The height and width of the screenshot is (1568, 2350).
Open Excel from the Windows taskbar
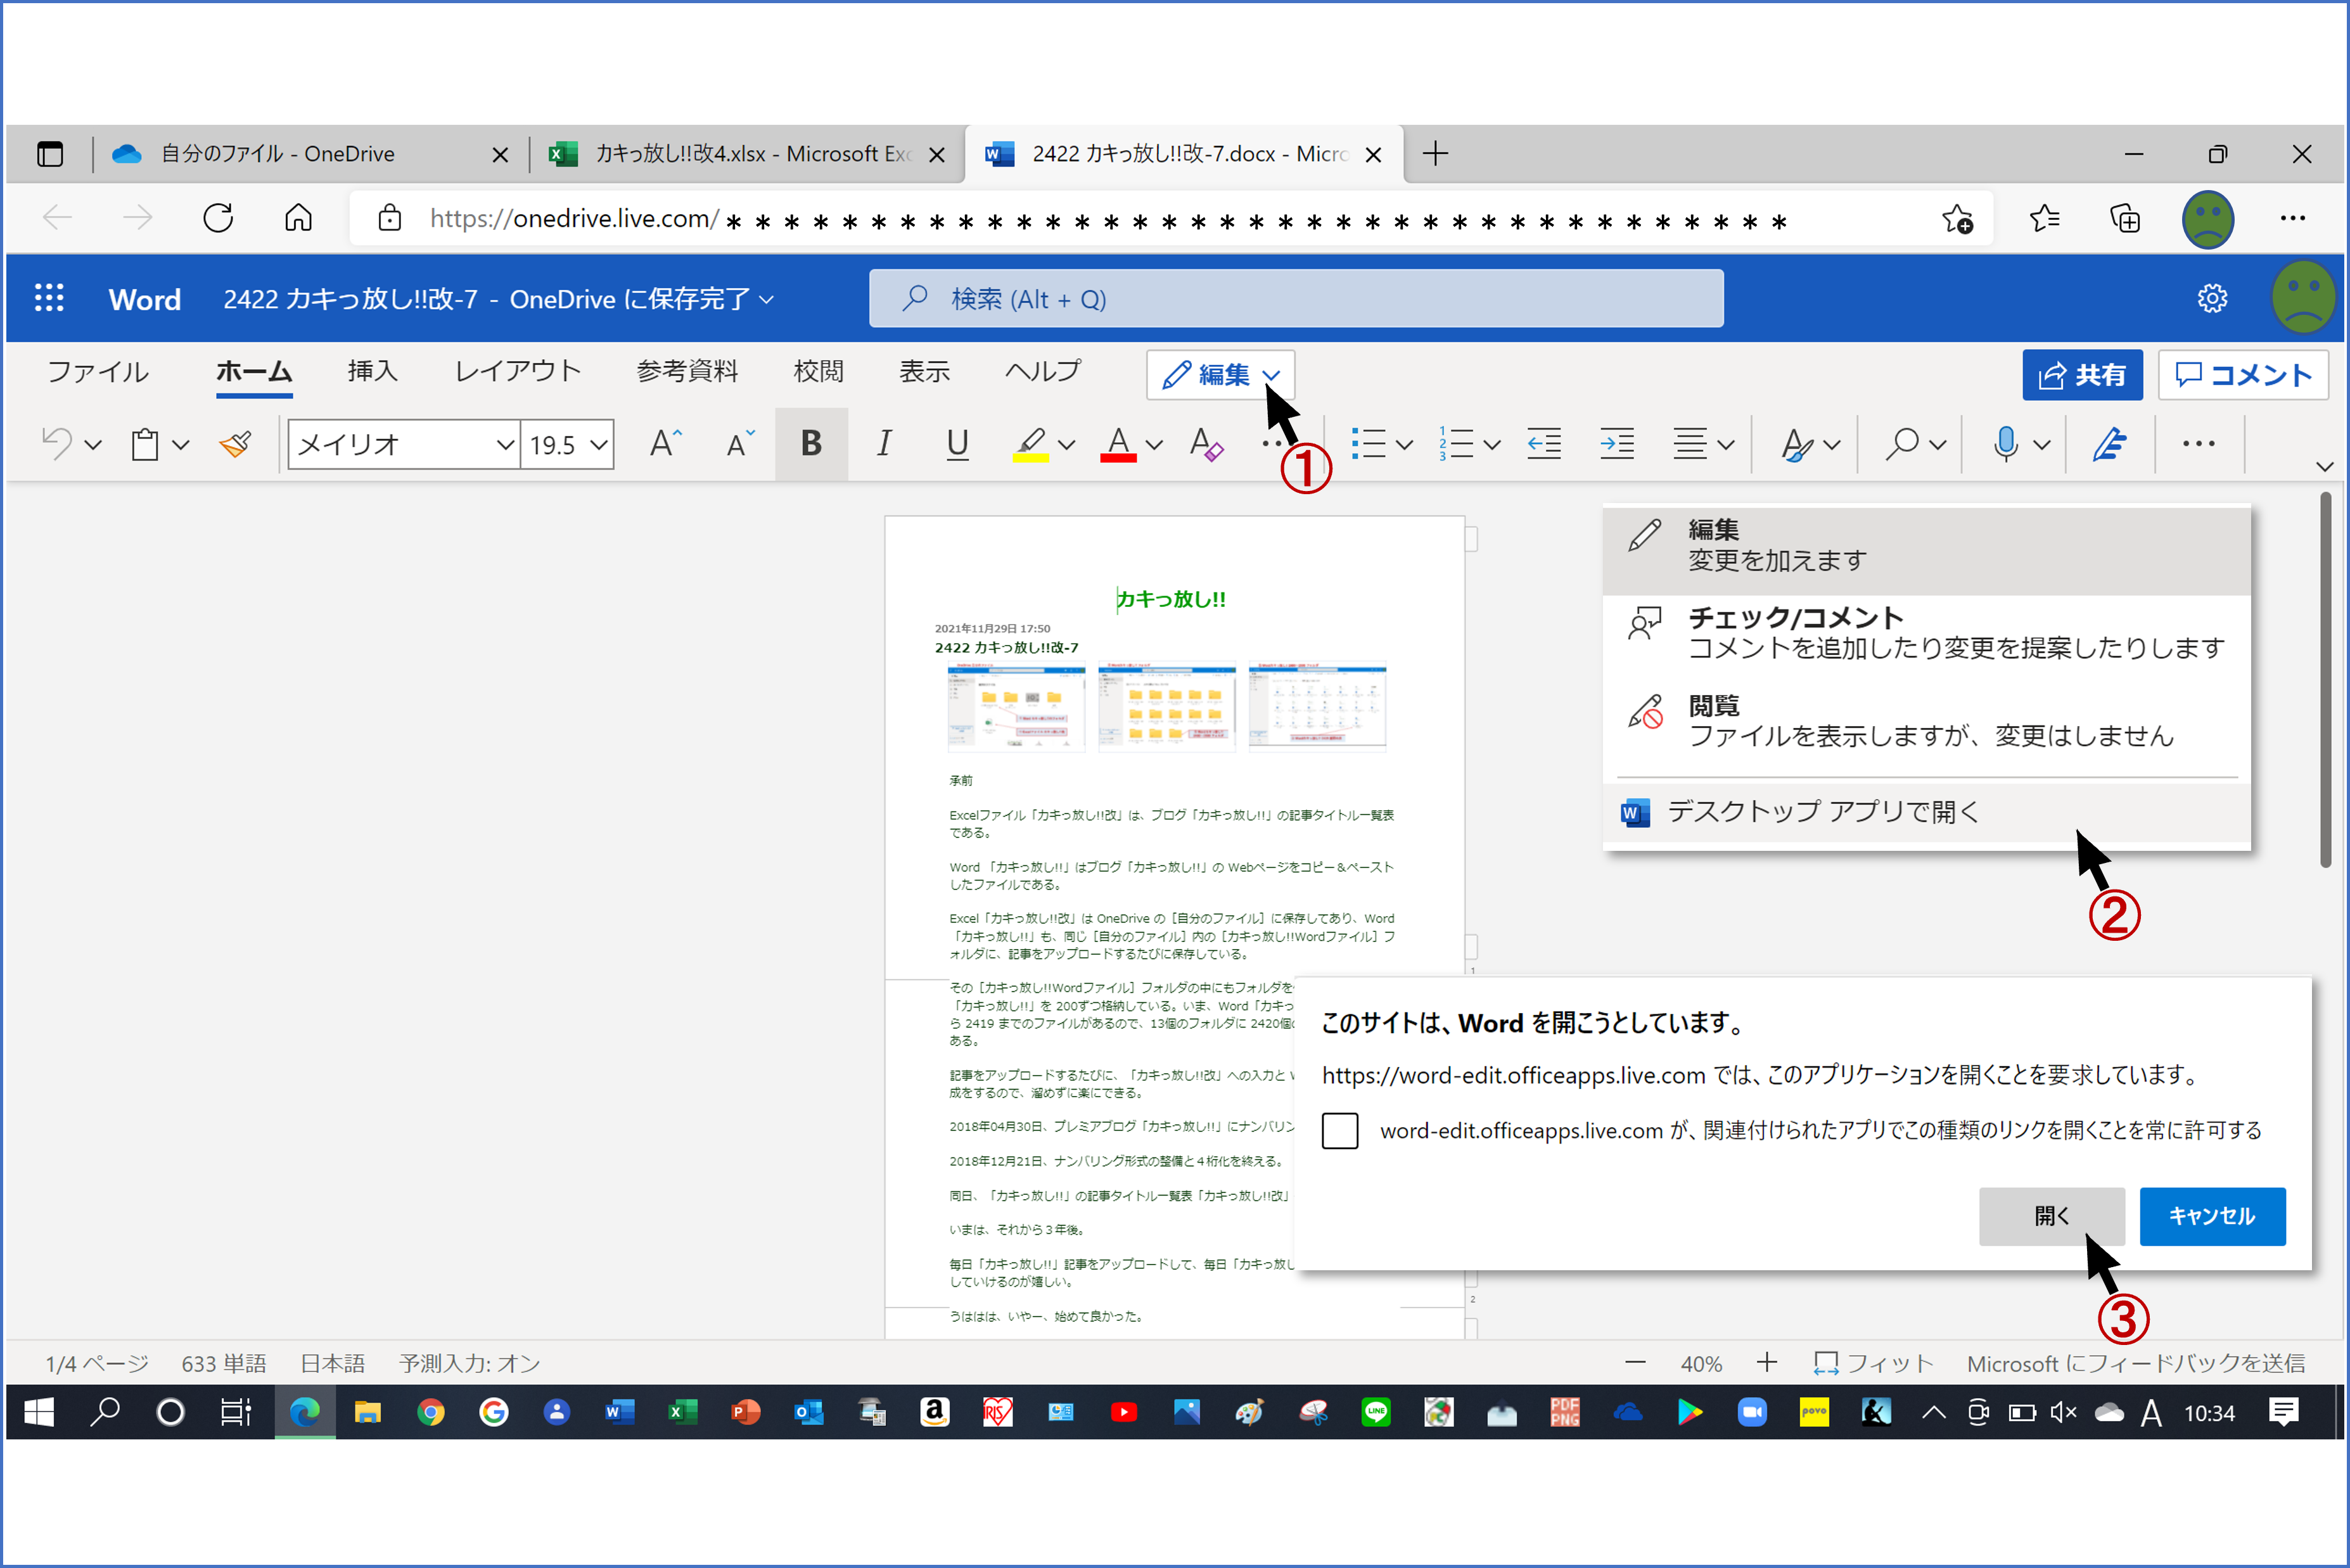(682, 1412)
